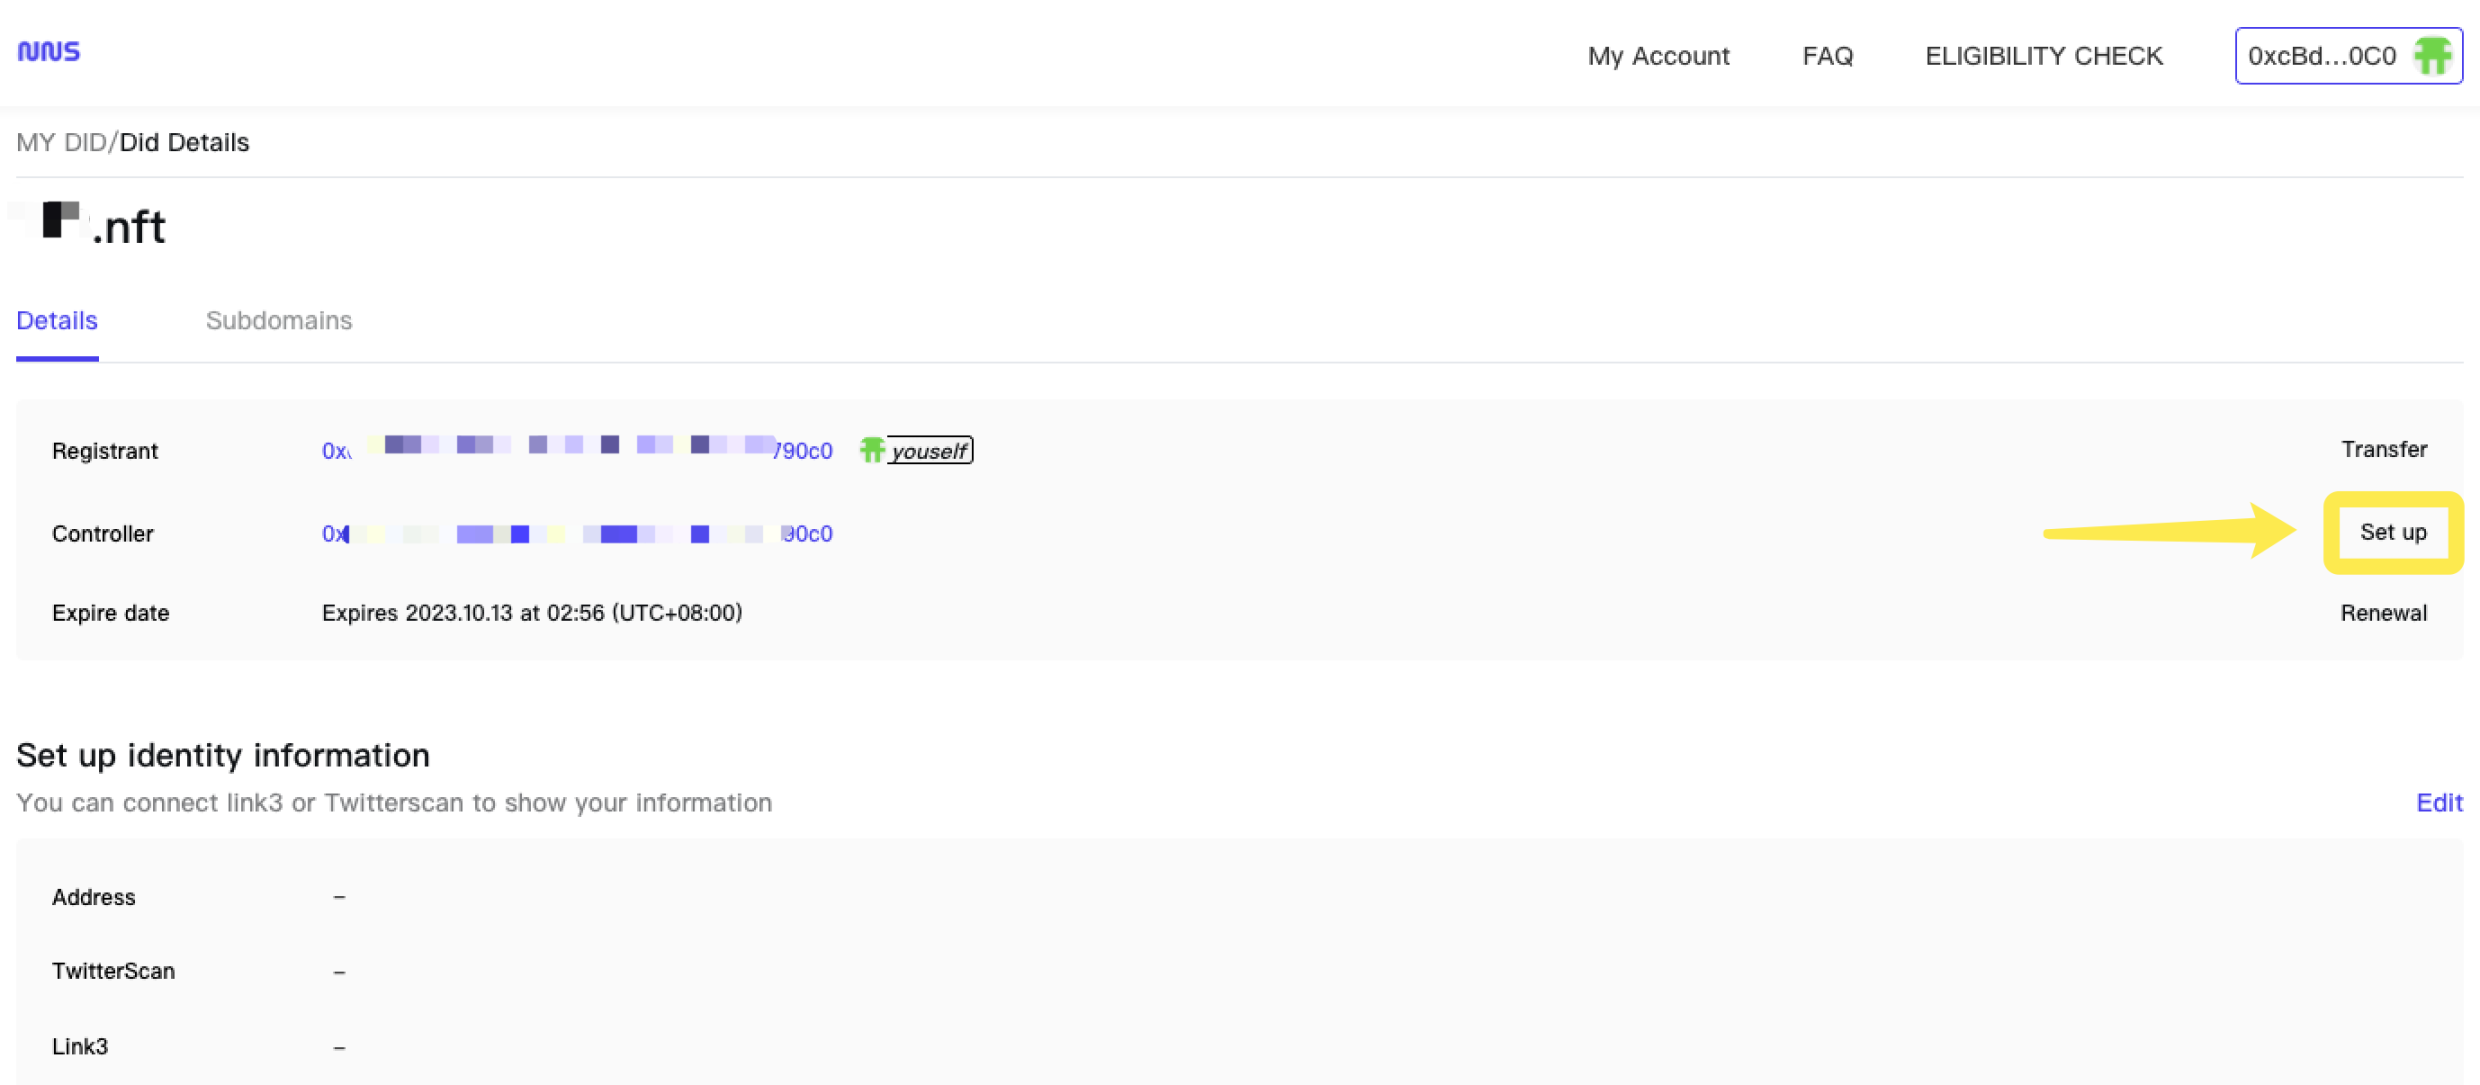2480x1085 pixels.
Task: Click the youself badge label
Action: click(x=930, y=451)
